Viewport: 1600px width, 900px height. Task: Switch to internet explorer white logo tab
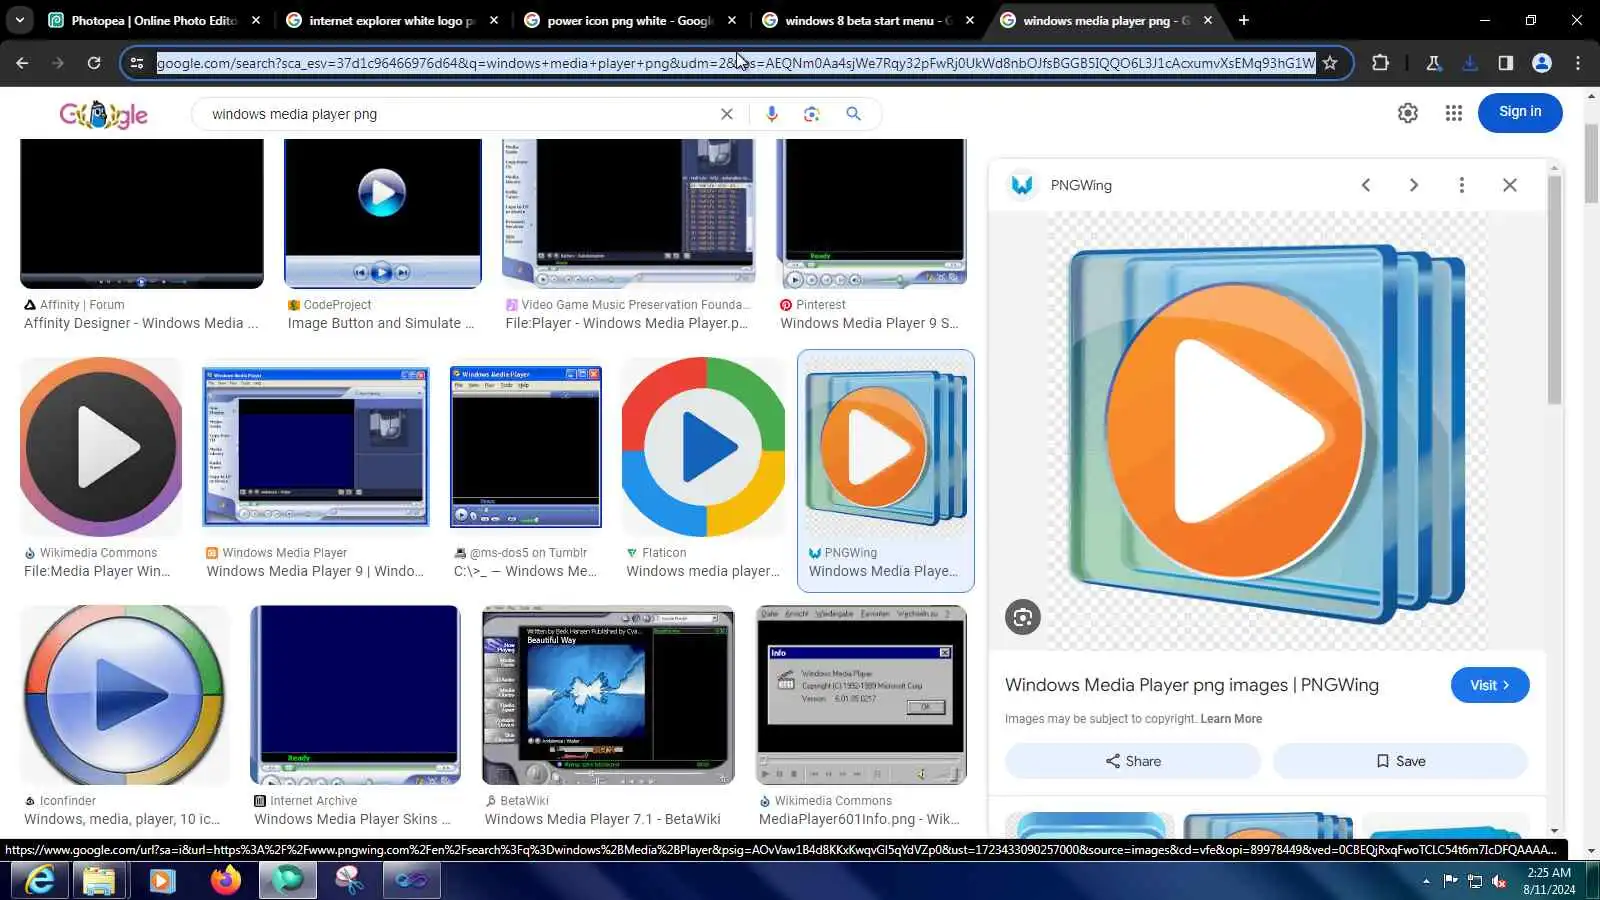pos(391,20)
